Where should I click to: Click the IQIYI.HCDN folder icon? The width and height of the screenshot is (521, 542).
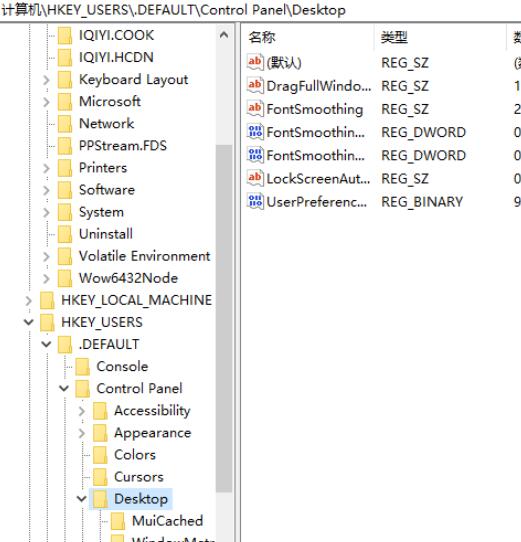[x=65, y=58]
